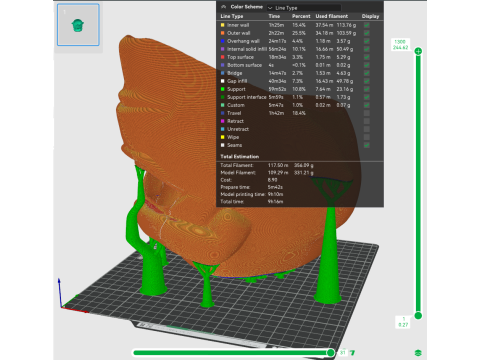
Task: Click the layers icon below vertical slider
Action: pyautogui.click(x=418, y=353)
